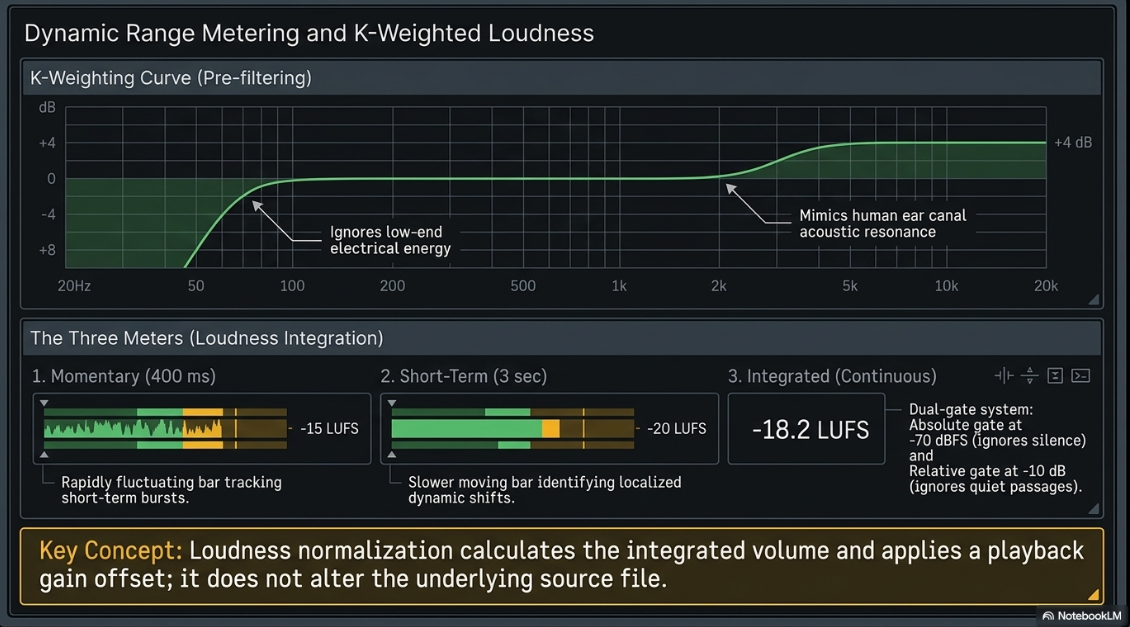Click the upward marker triangle beneath Momentary meter
Viewport: 1130px width, 627px height.
click(44, 455)
